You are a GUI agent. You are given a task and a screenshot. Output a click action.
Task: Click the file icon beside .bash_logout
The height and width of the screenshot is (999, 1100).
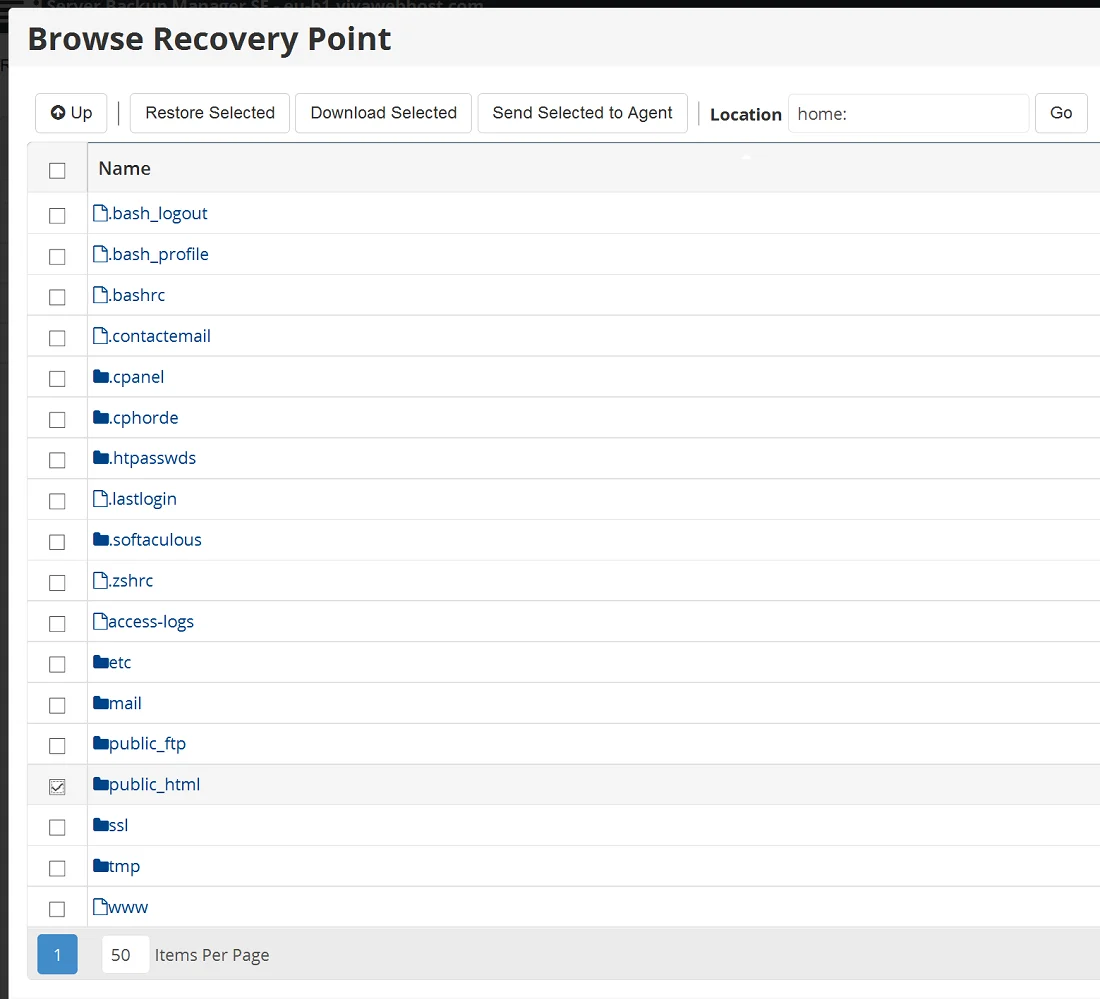[98, 212]
